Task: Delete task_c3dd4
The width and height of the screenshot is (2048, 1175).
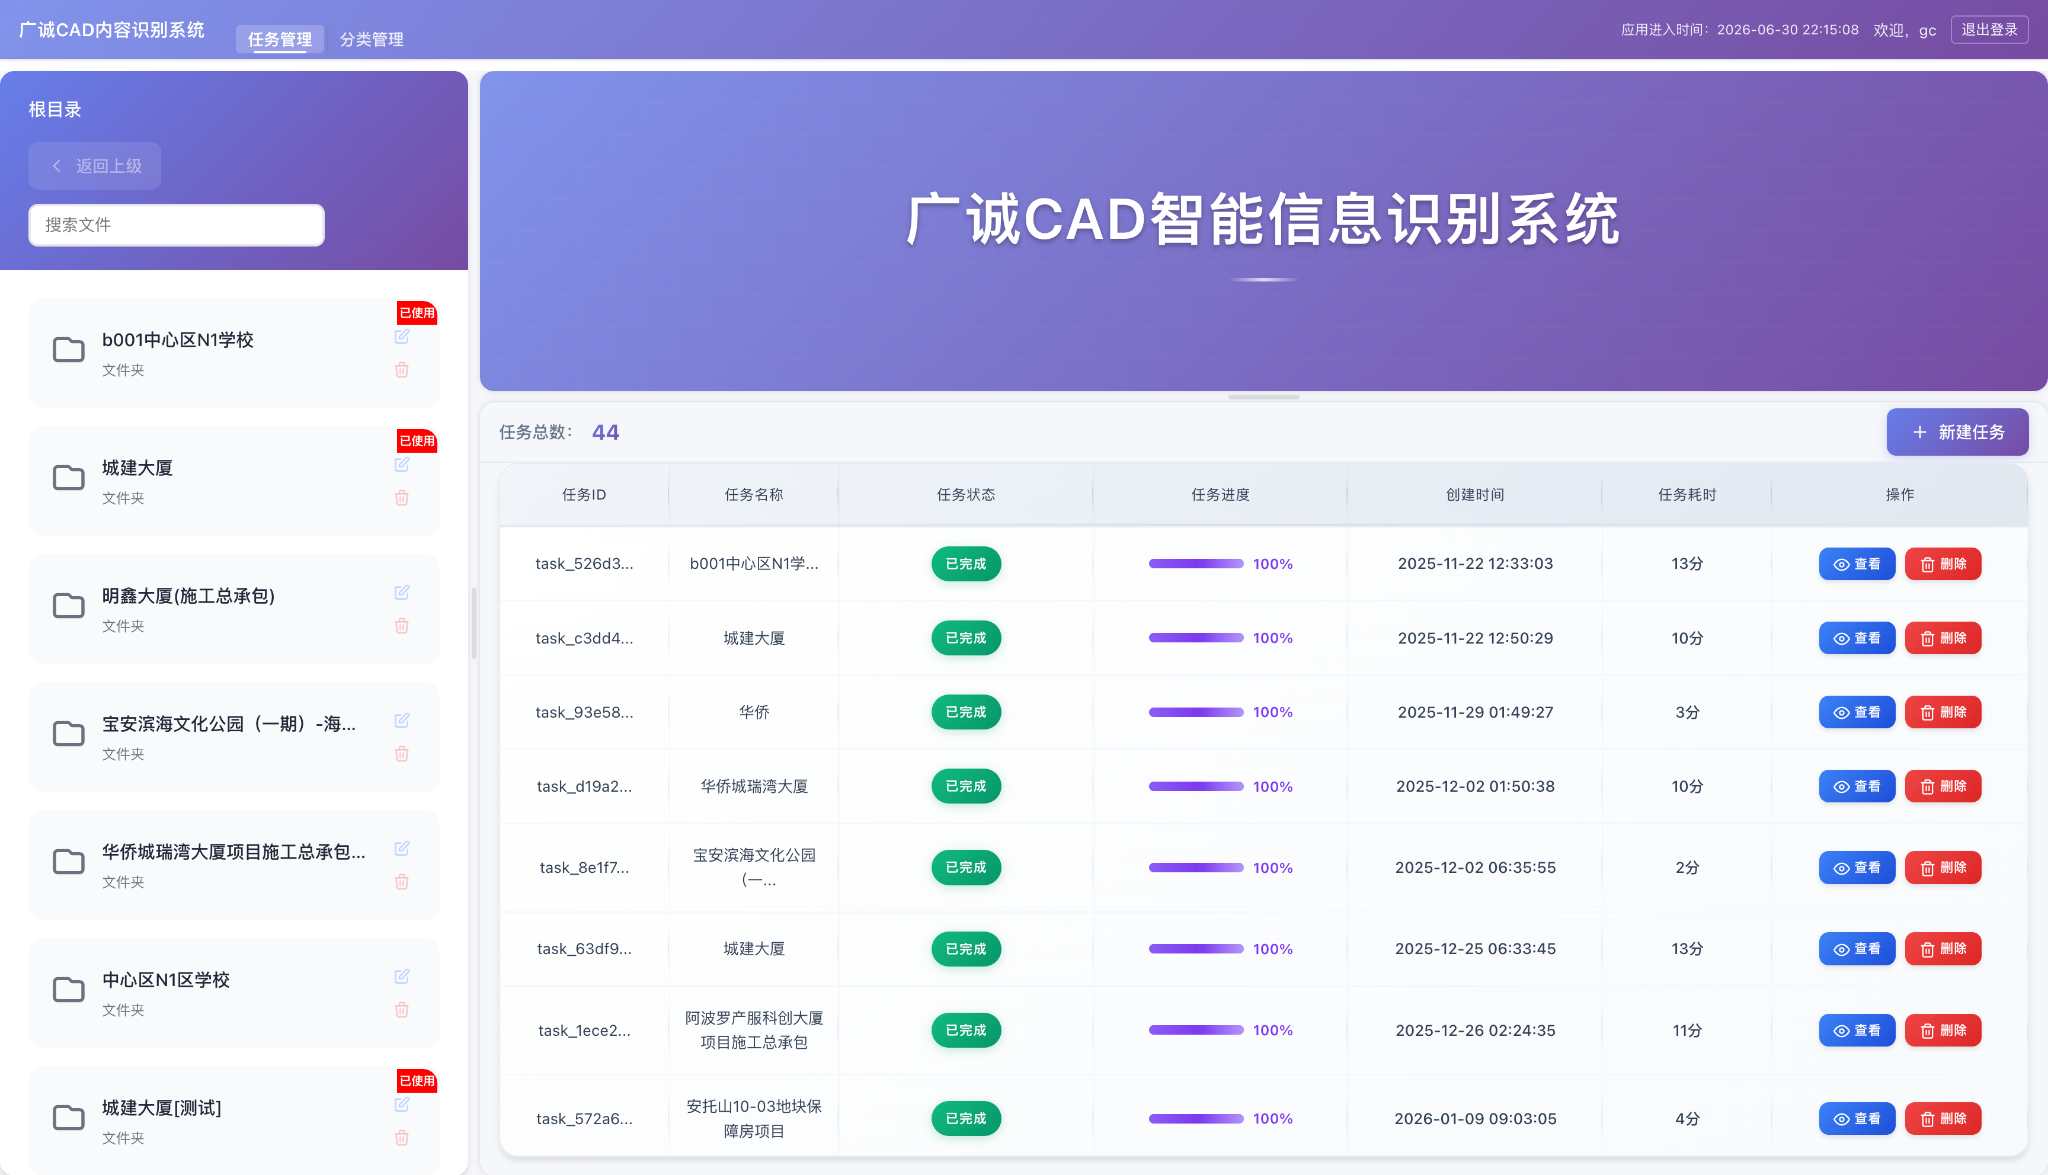Action: [x=1943, y=638]
